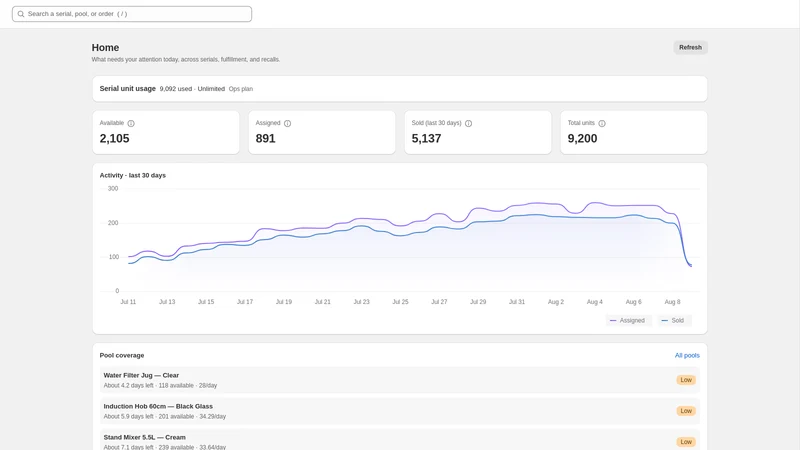Click the 'Activity - last 30 days' heading

133,176
